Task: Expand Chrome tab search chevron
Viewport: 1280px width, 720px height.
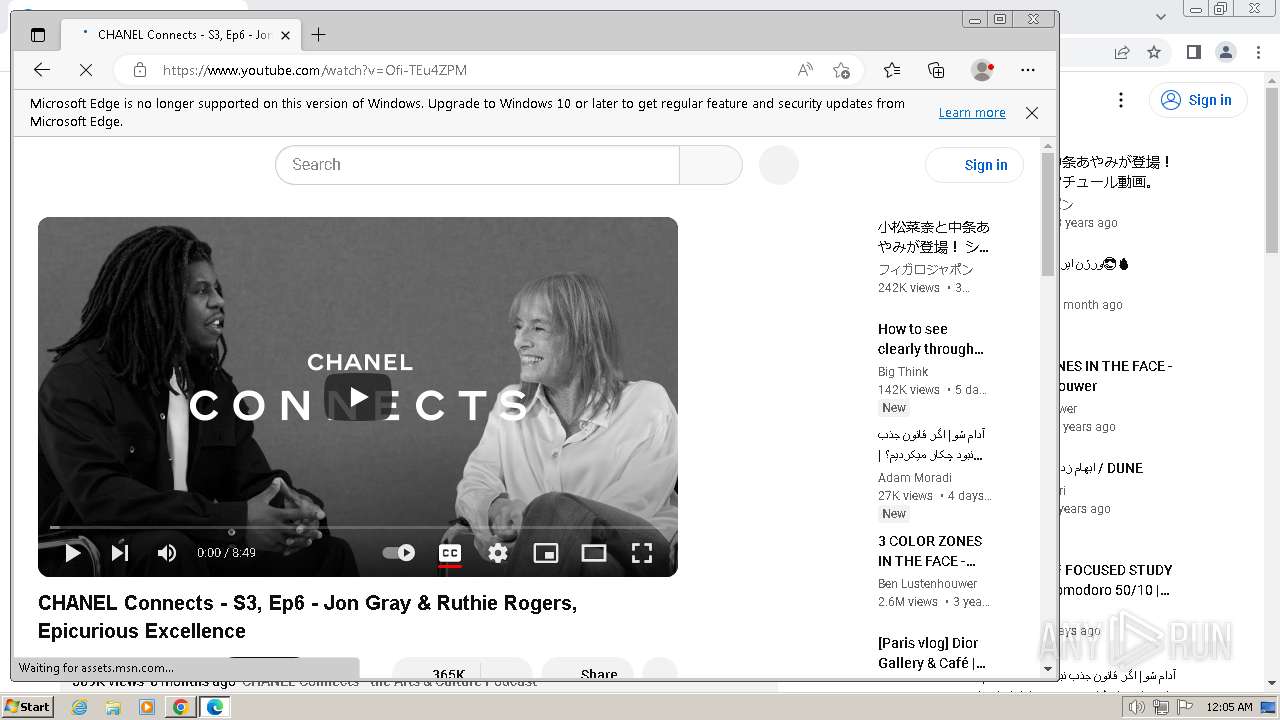Action: [1161, 16]
